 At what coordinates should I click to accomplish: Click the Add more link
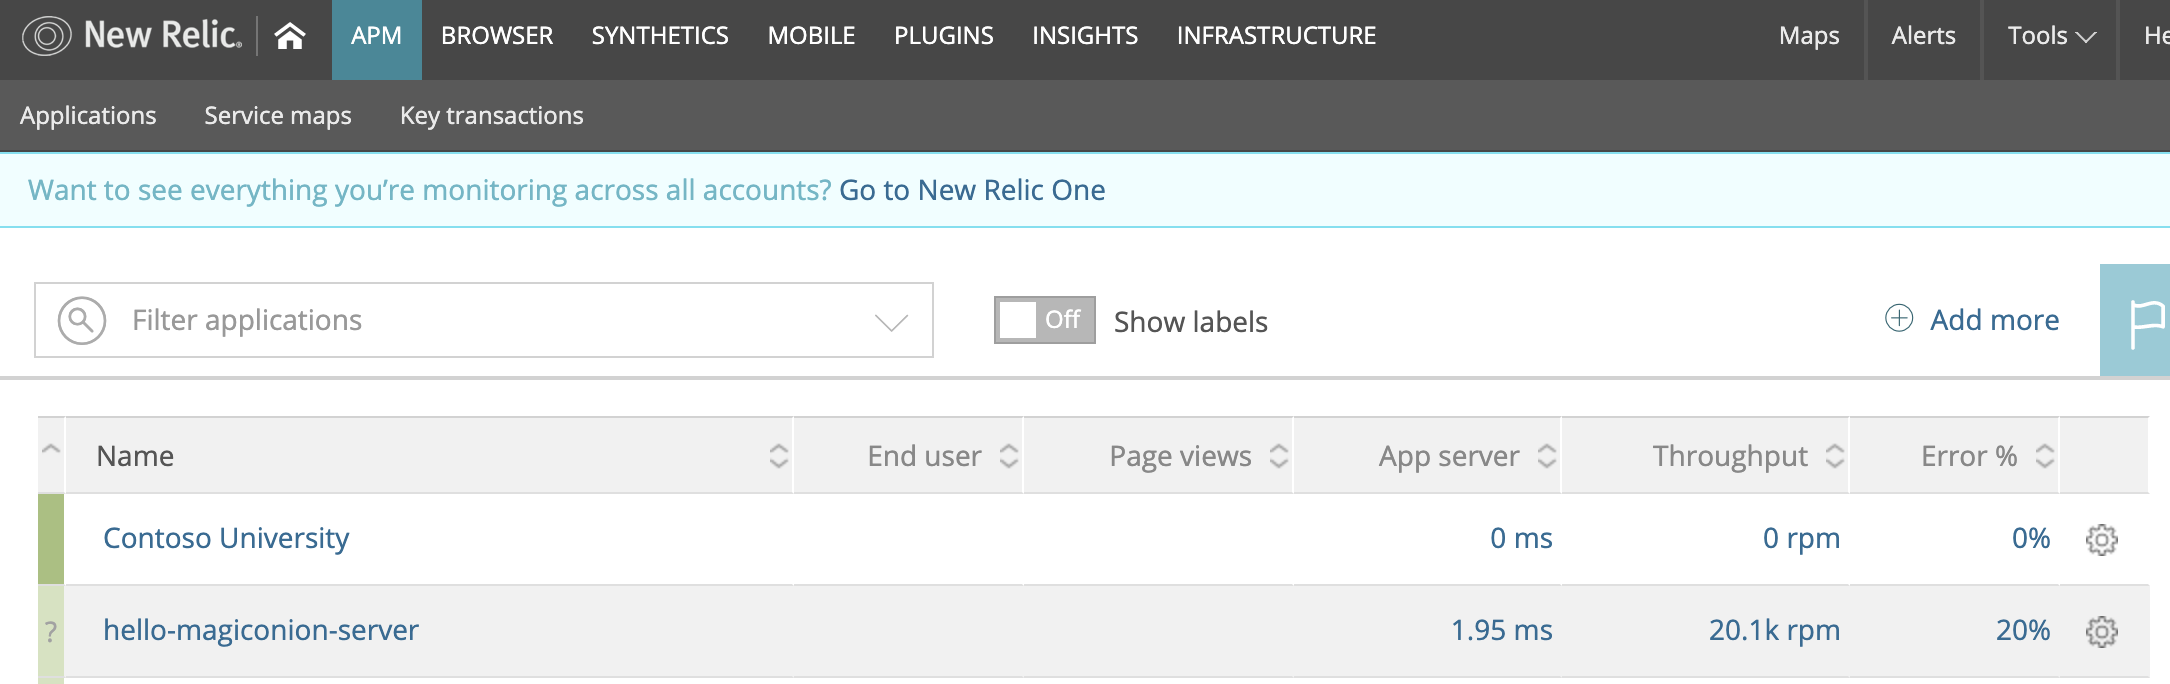pos(1994,320)
